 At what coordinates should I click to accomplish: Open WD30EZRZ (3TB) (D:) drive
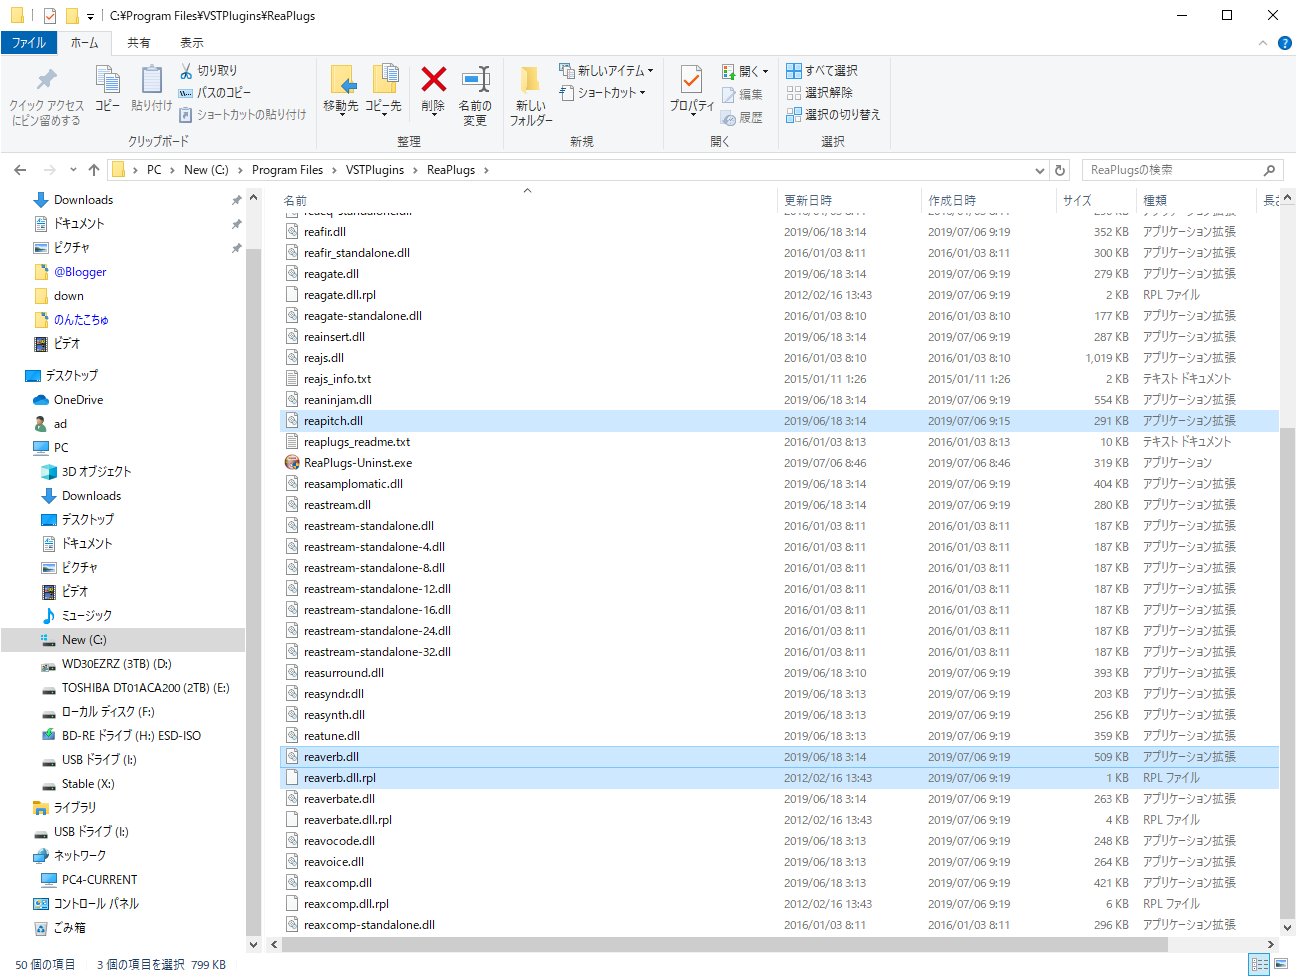click(116, 664)
